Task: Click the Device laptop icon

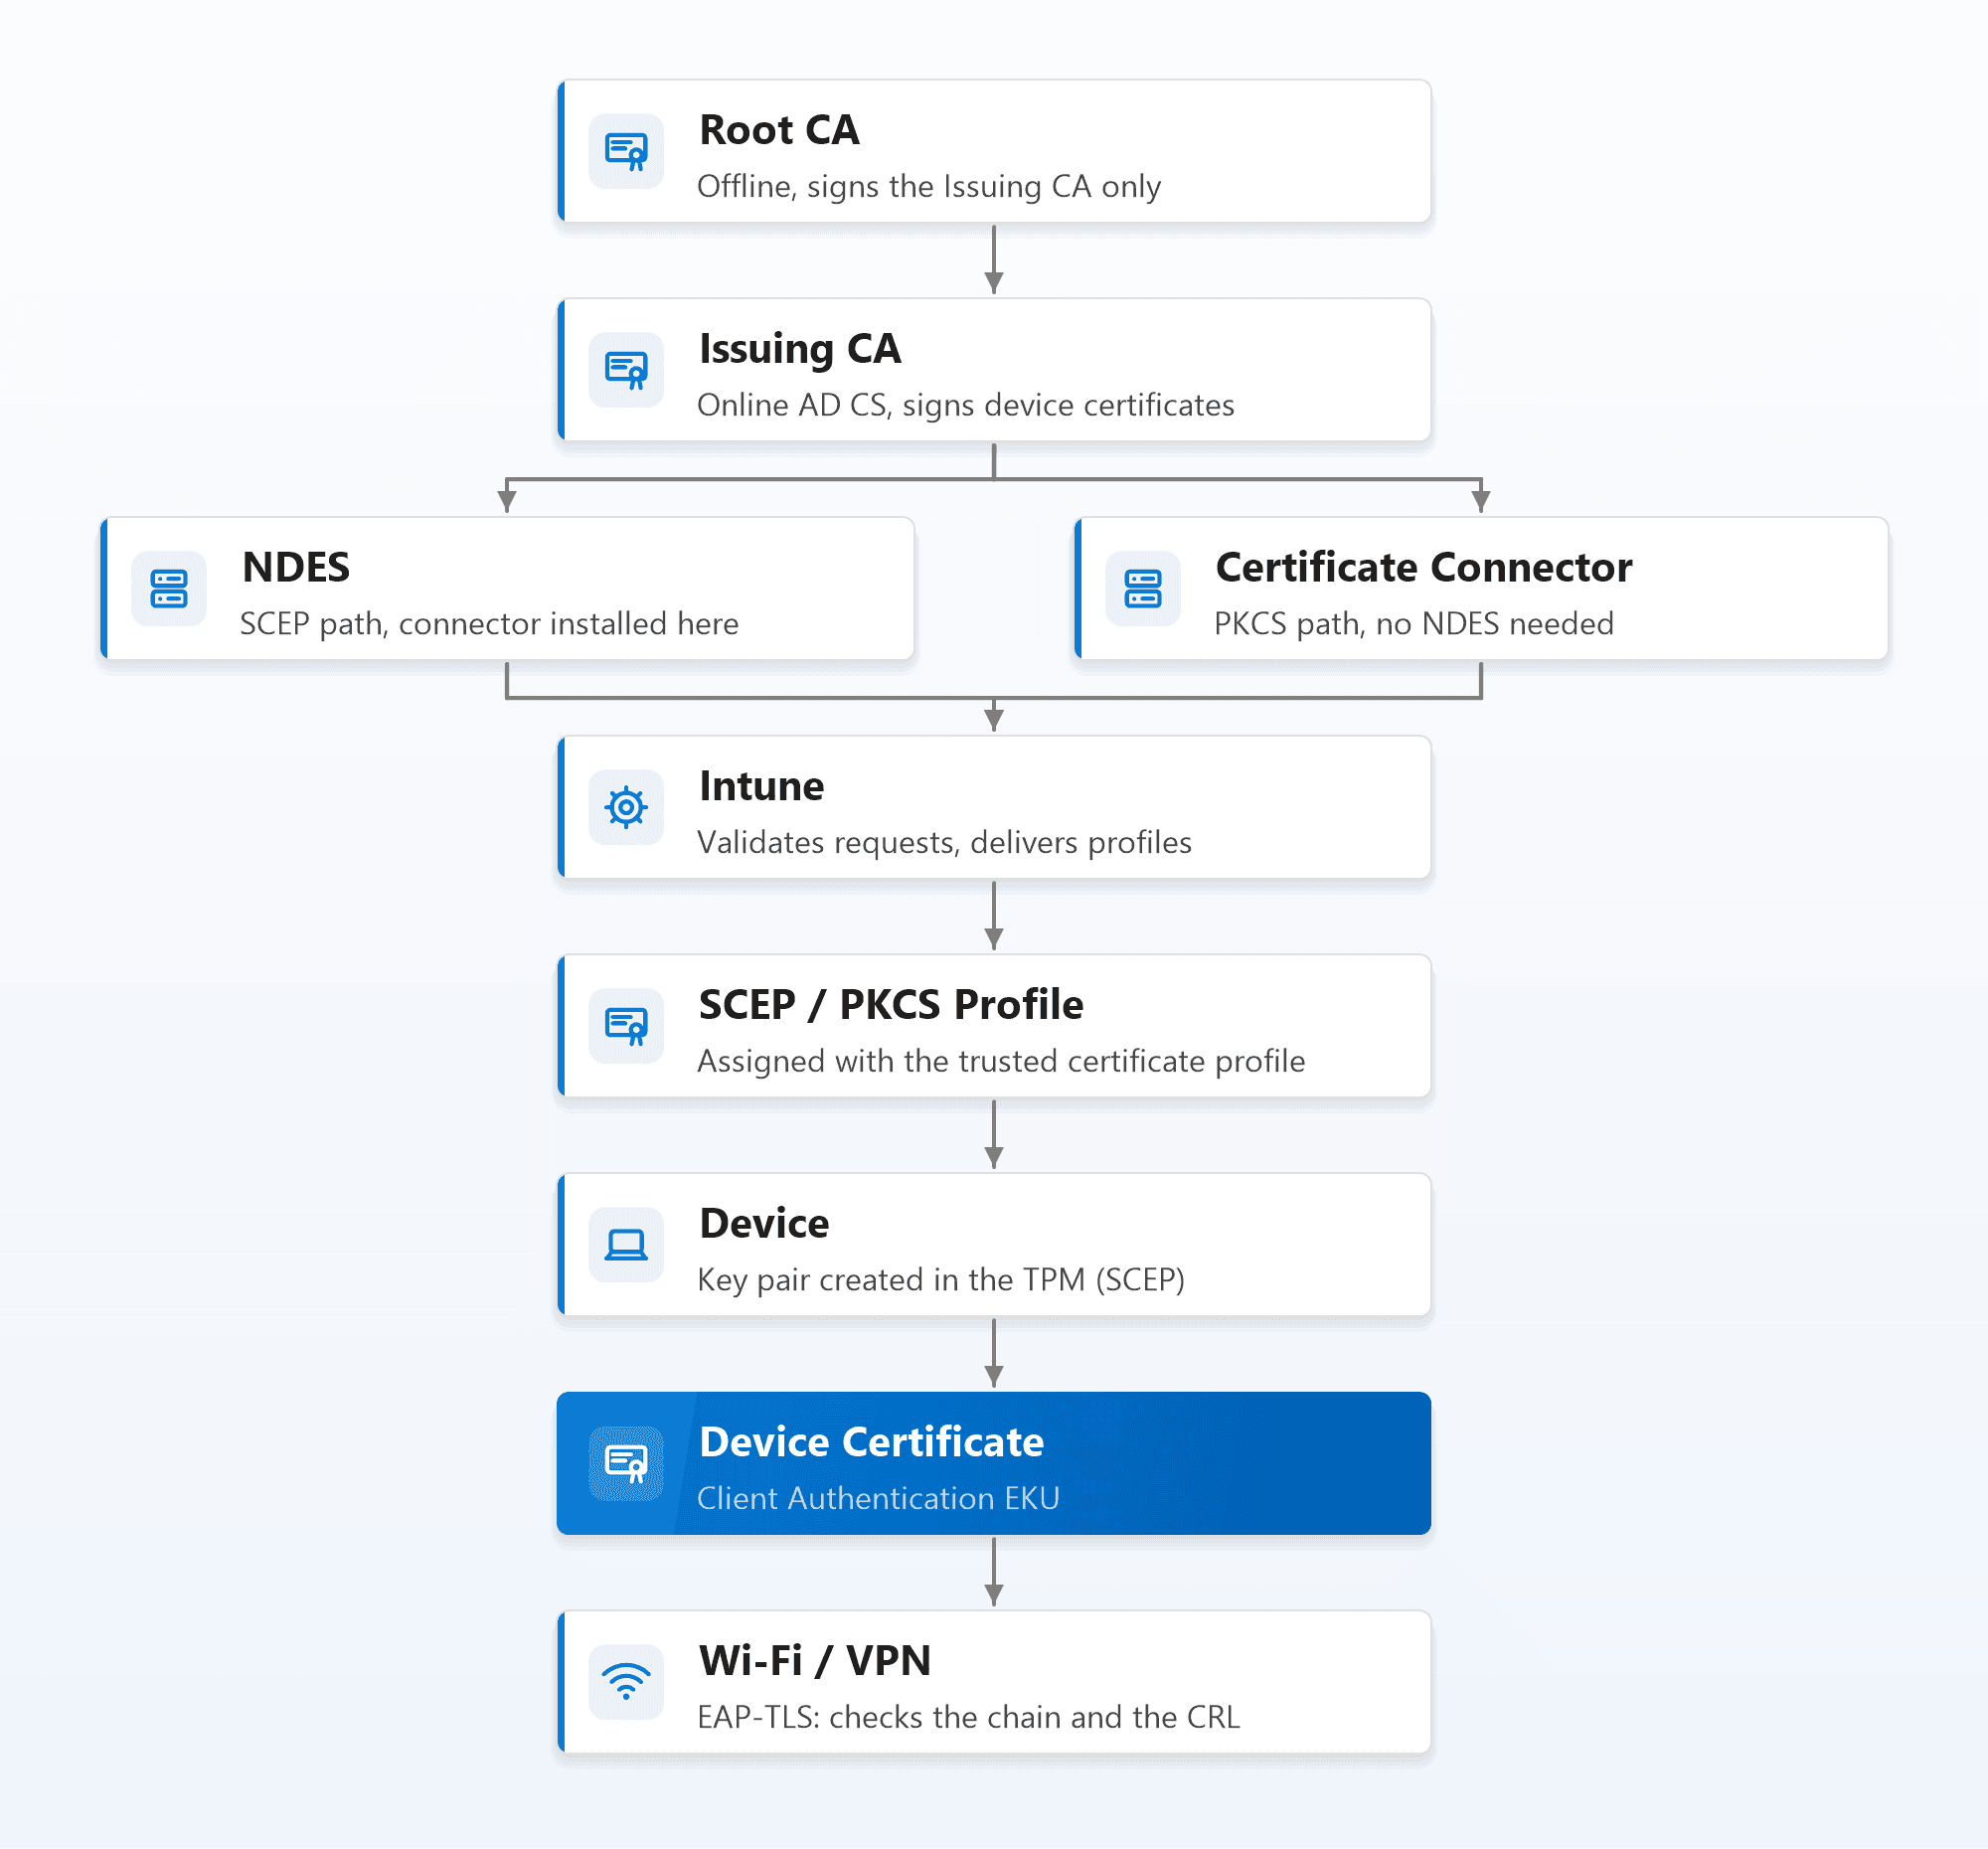Action: (x=626, y=1245)
